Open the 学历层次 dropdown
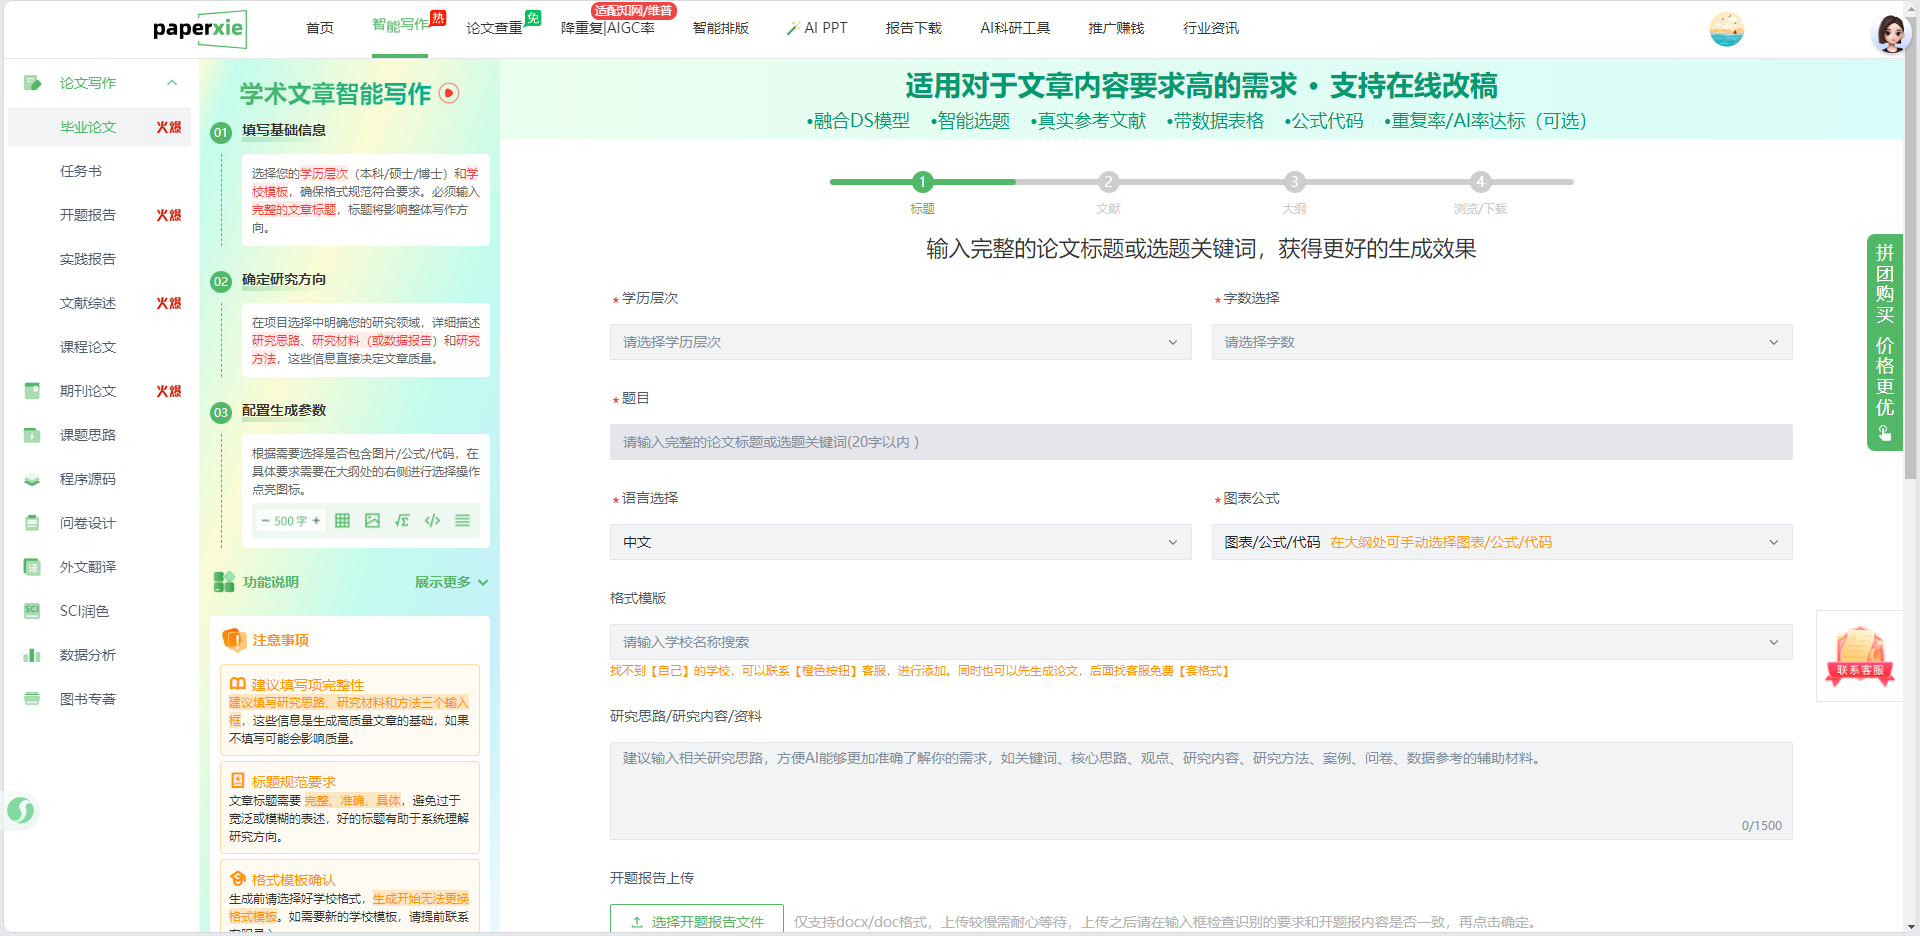 click(900, 342)
